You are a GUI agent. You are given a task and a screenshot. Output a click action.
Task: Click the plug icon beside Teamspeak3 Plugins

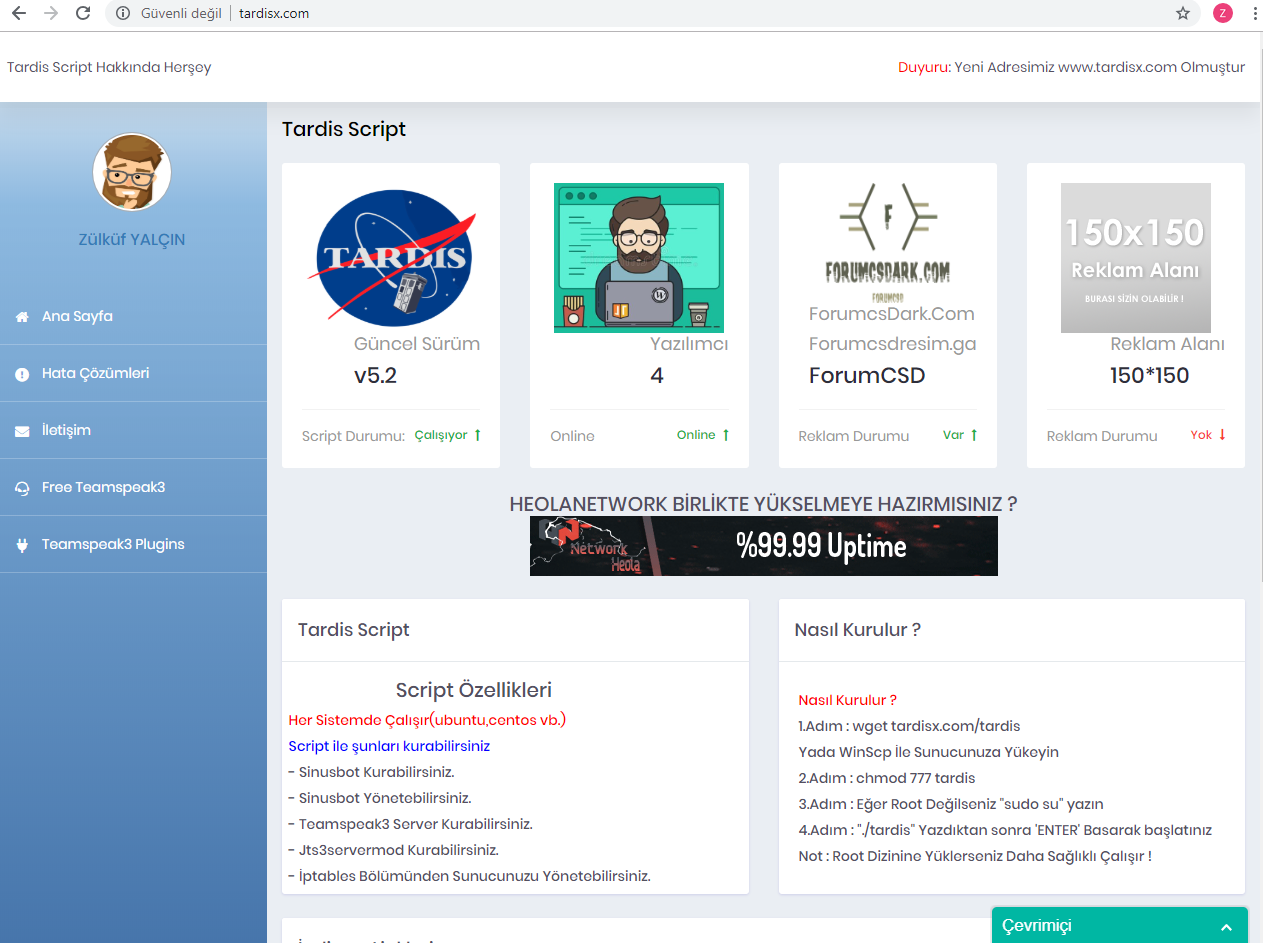point(22,545)
